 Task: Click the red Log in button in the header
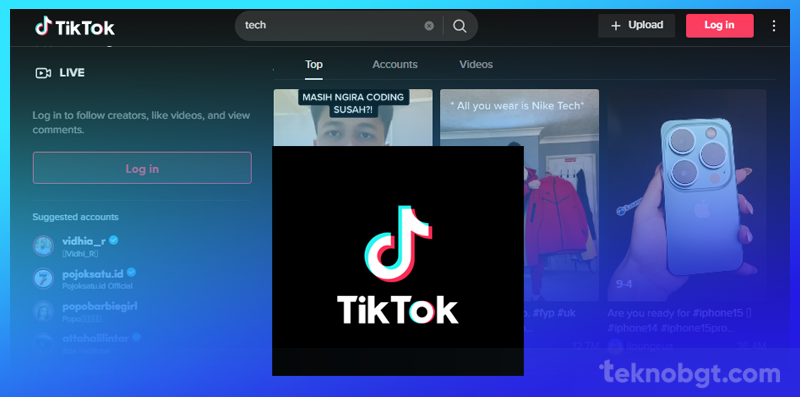tap(719, 26)
